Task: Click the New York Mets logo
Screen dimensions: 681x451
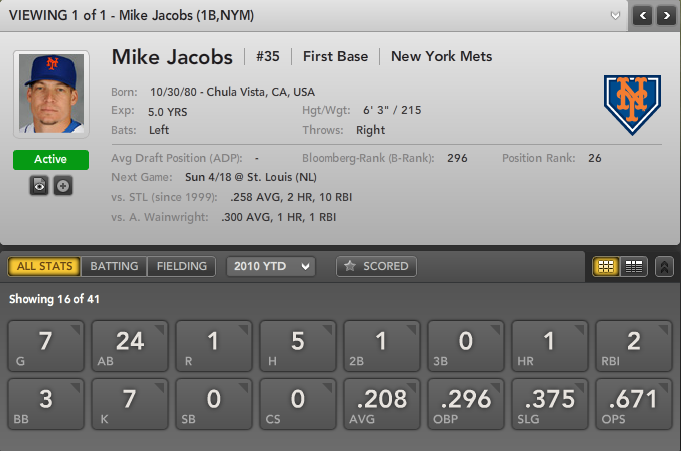Action: (632, 103)
